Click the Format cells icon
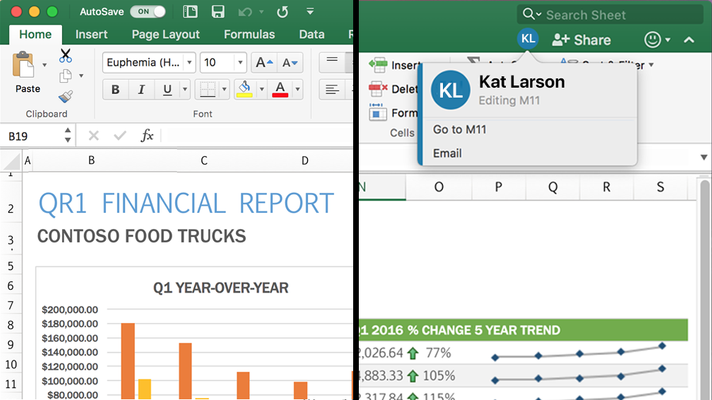712x400 pixels. 378,112
